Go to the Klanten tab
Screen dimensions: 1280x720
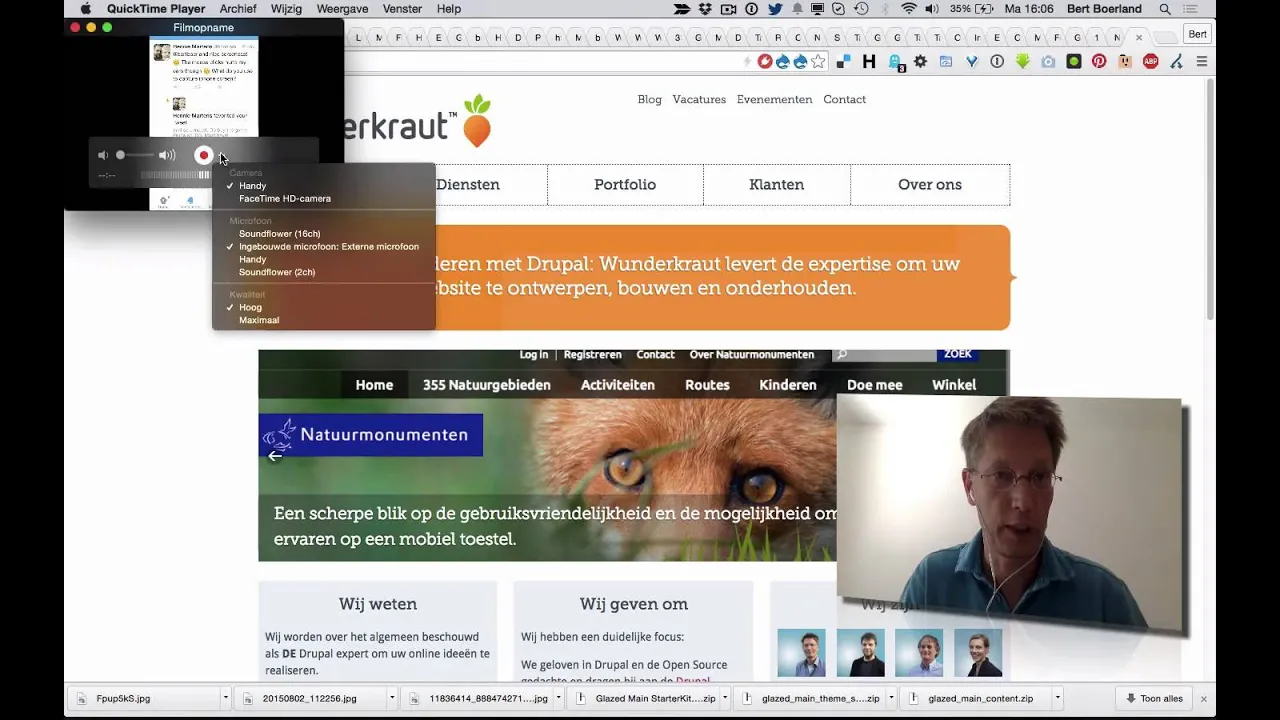coord(777,185)
